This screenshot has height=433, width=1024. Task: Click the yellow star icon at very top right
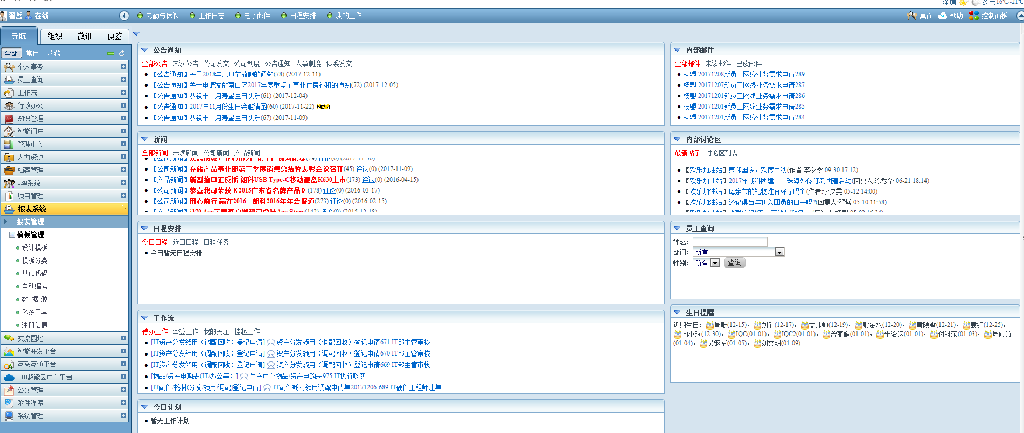click(x=963, y=3)
